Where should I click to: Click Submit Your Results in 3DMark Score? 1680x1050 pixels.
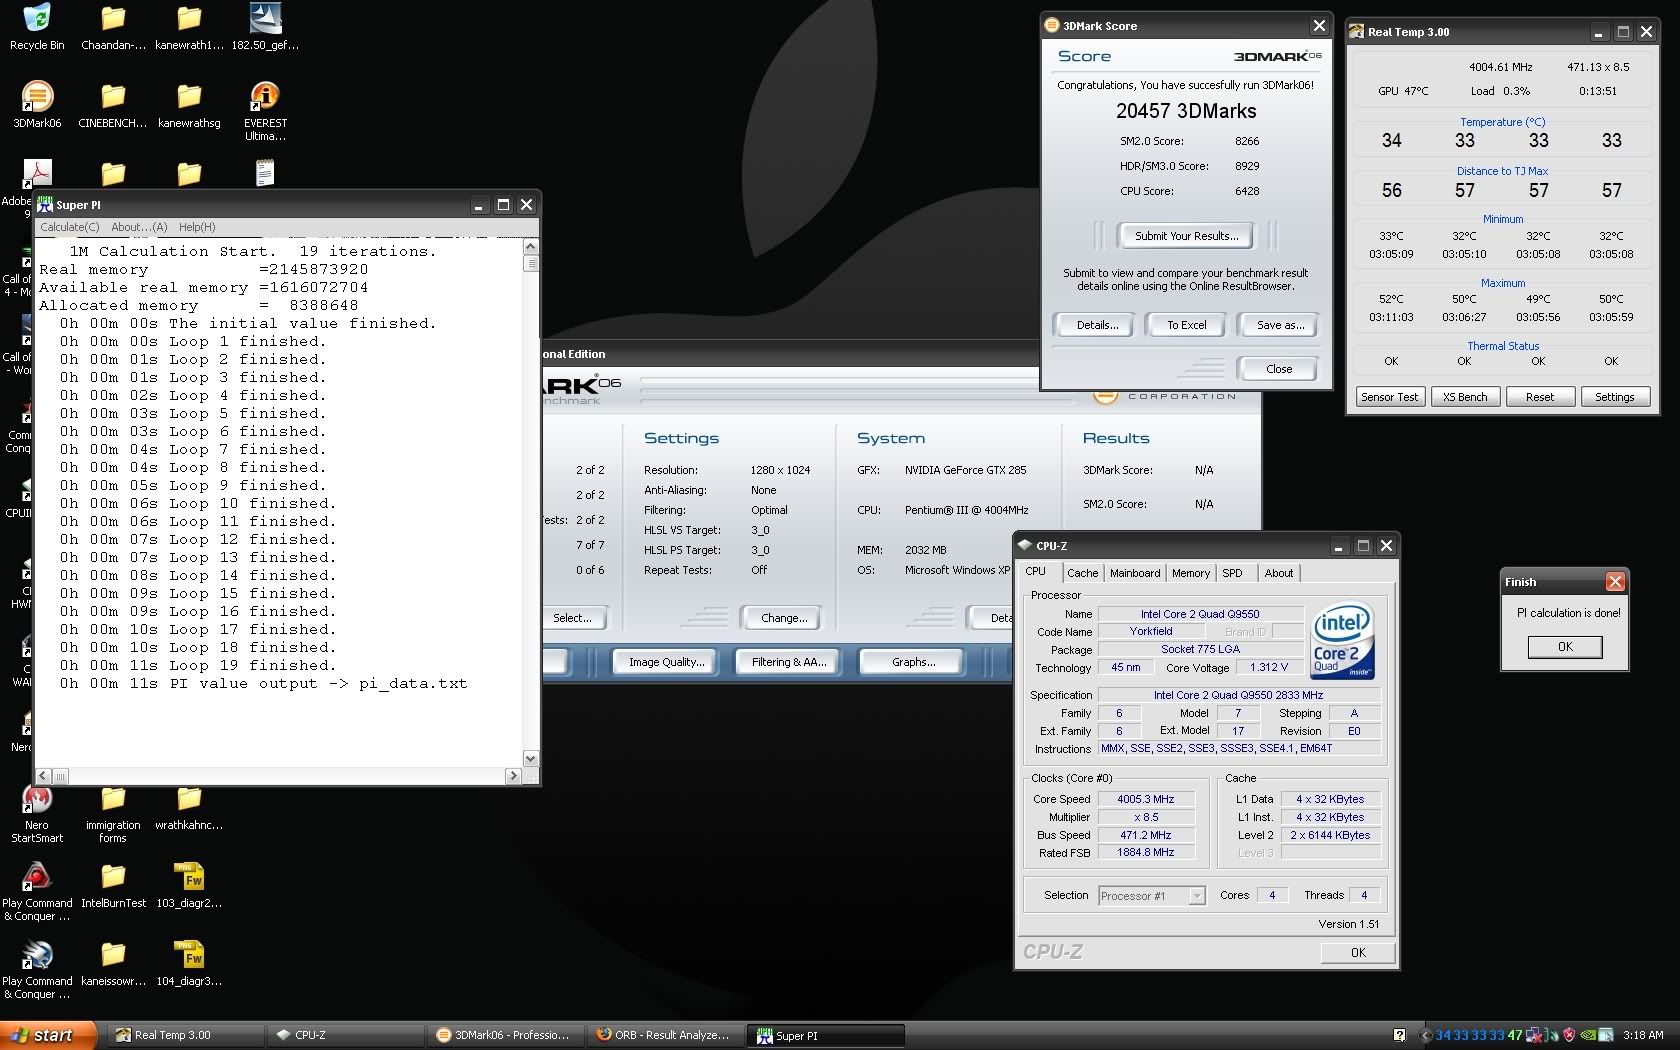pyautogui.click(x=1186, y=236)
